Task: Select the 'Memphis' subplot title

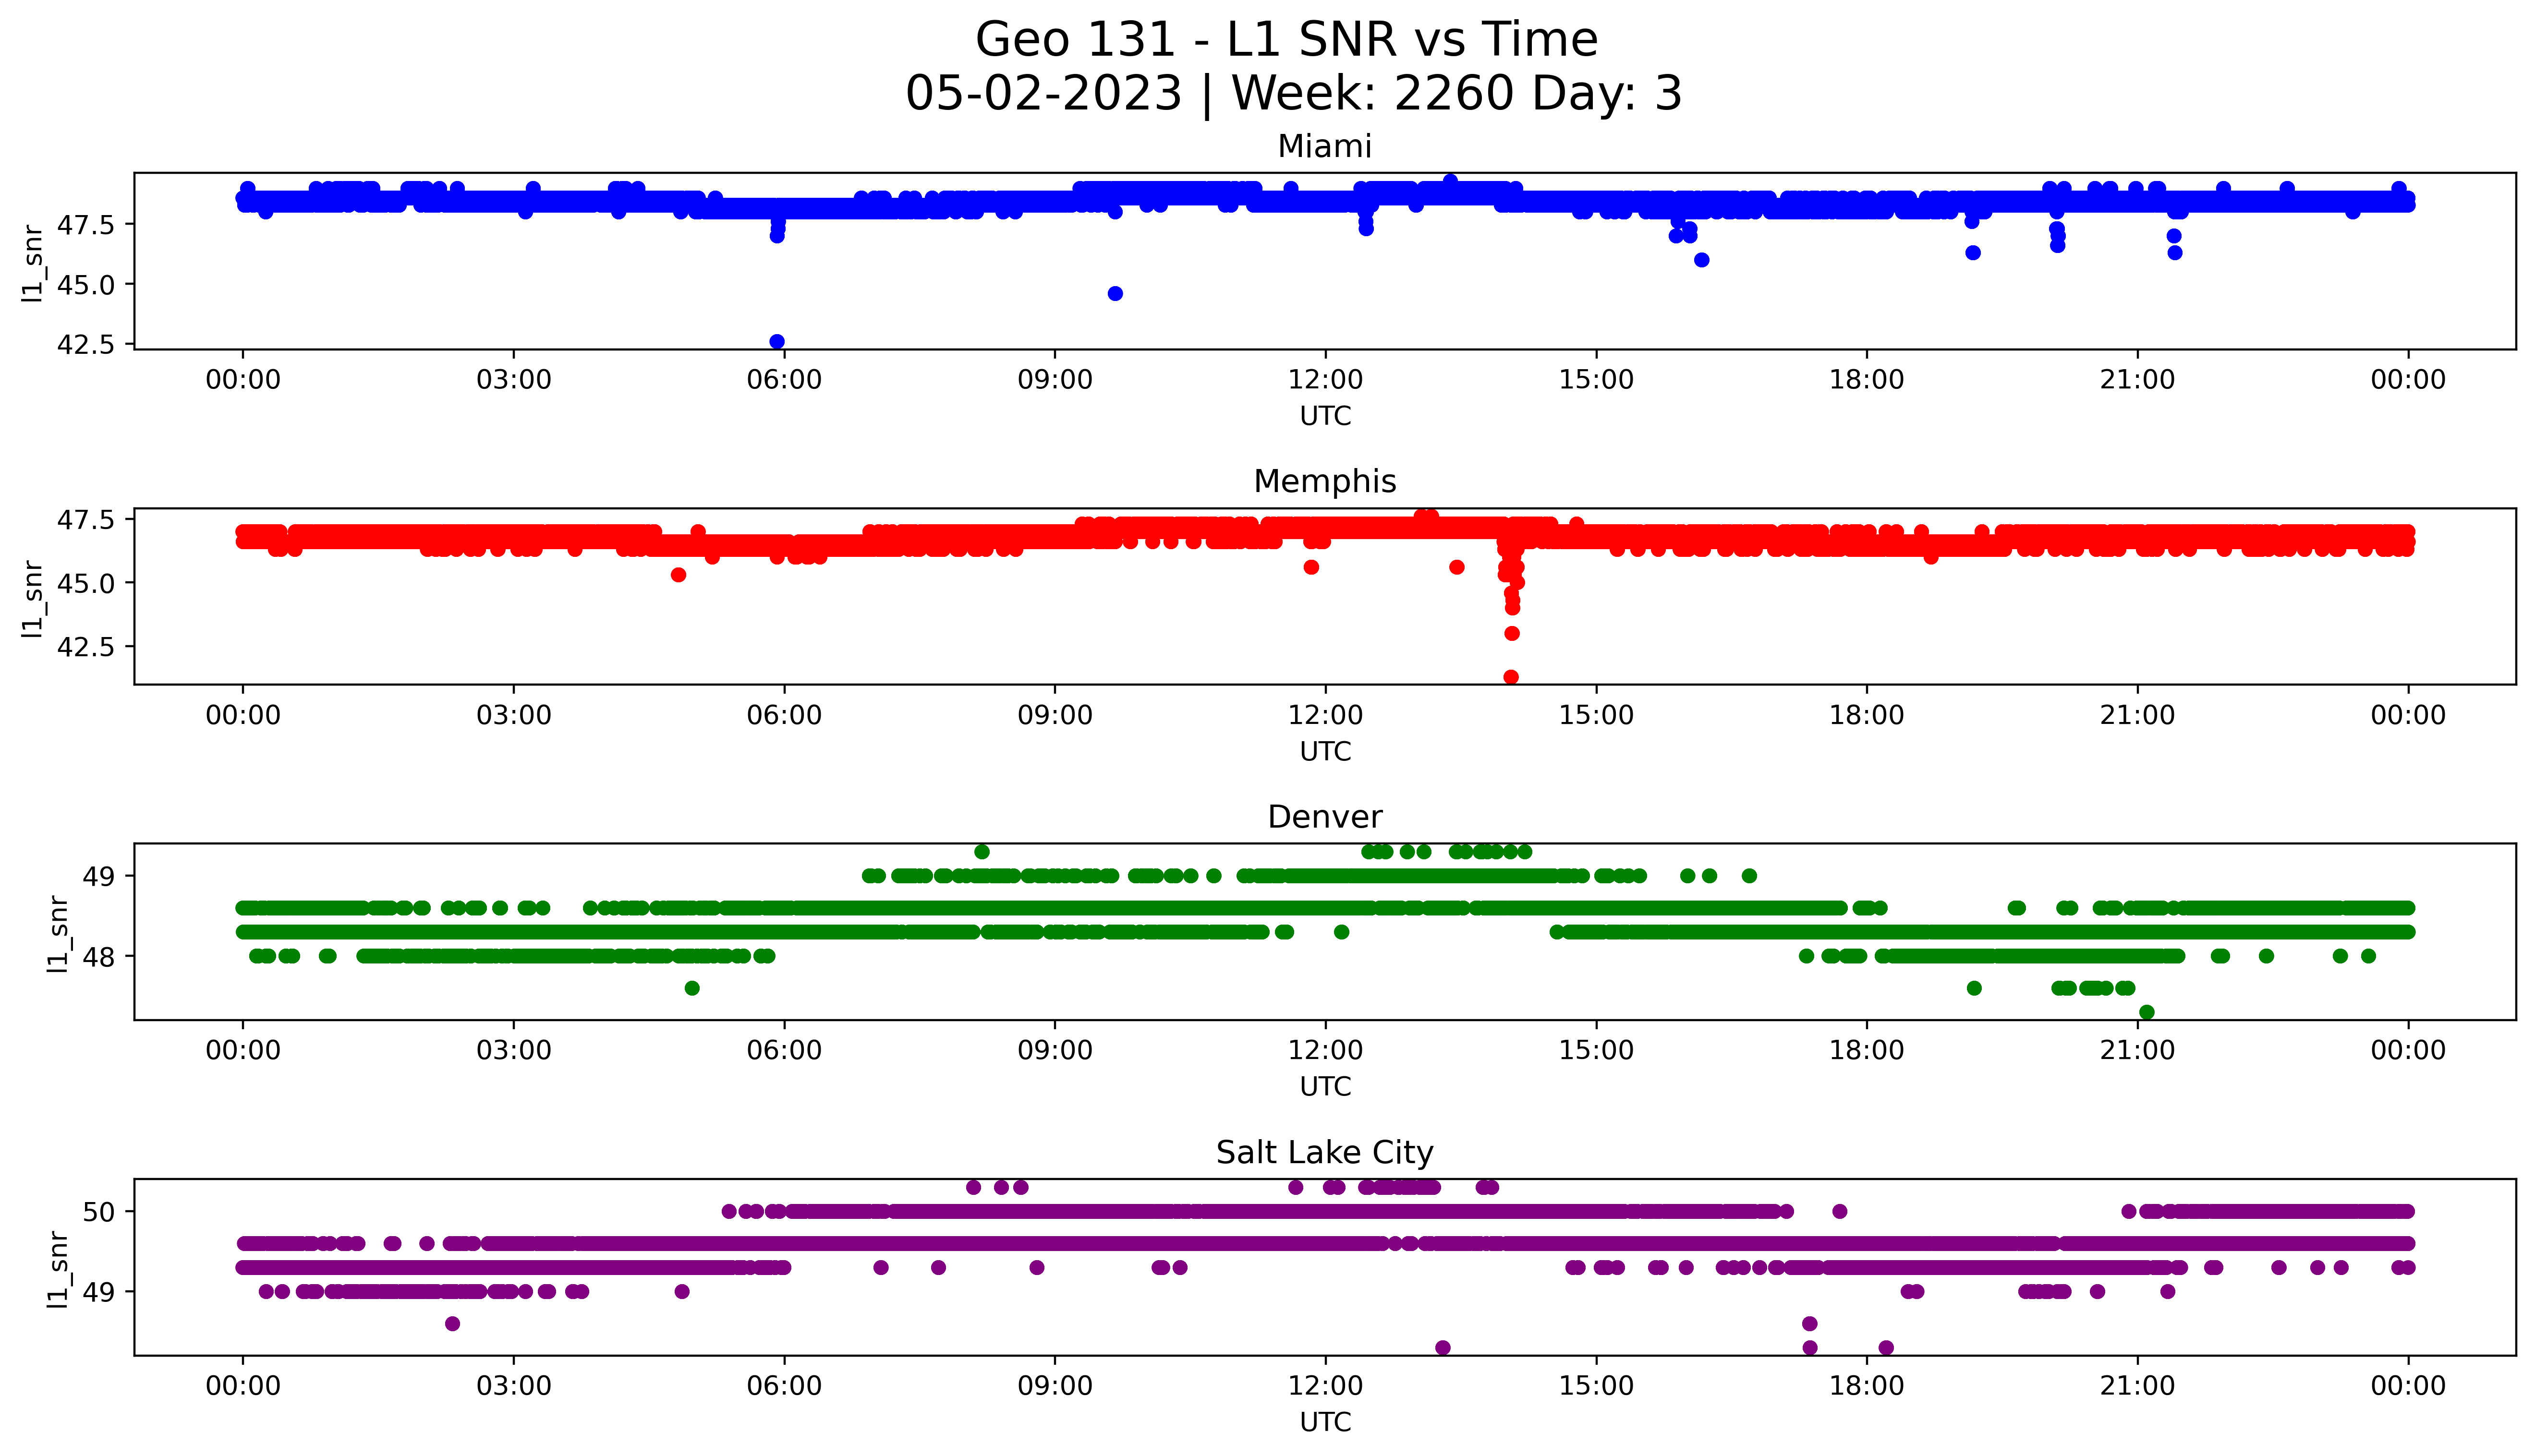Action: tap(1325, 482)
